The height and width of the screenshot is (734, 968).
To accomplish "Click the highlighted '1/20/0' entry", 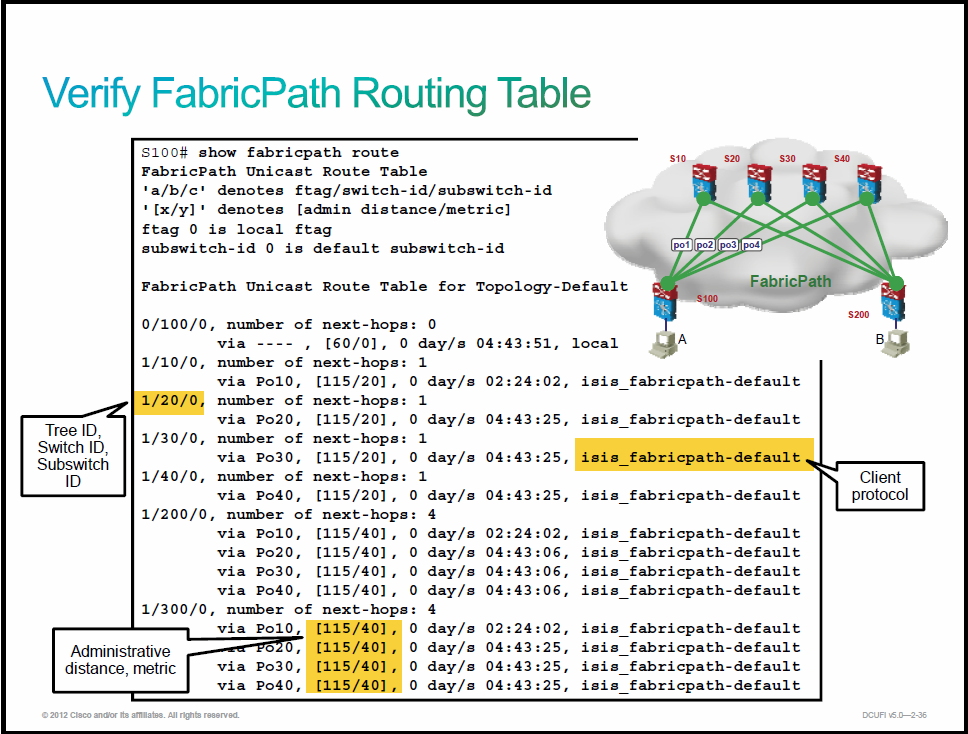I will pos(169,401).
